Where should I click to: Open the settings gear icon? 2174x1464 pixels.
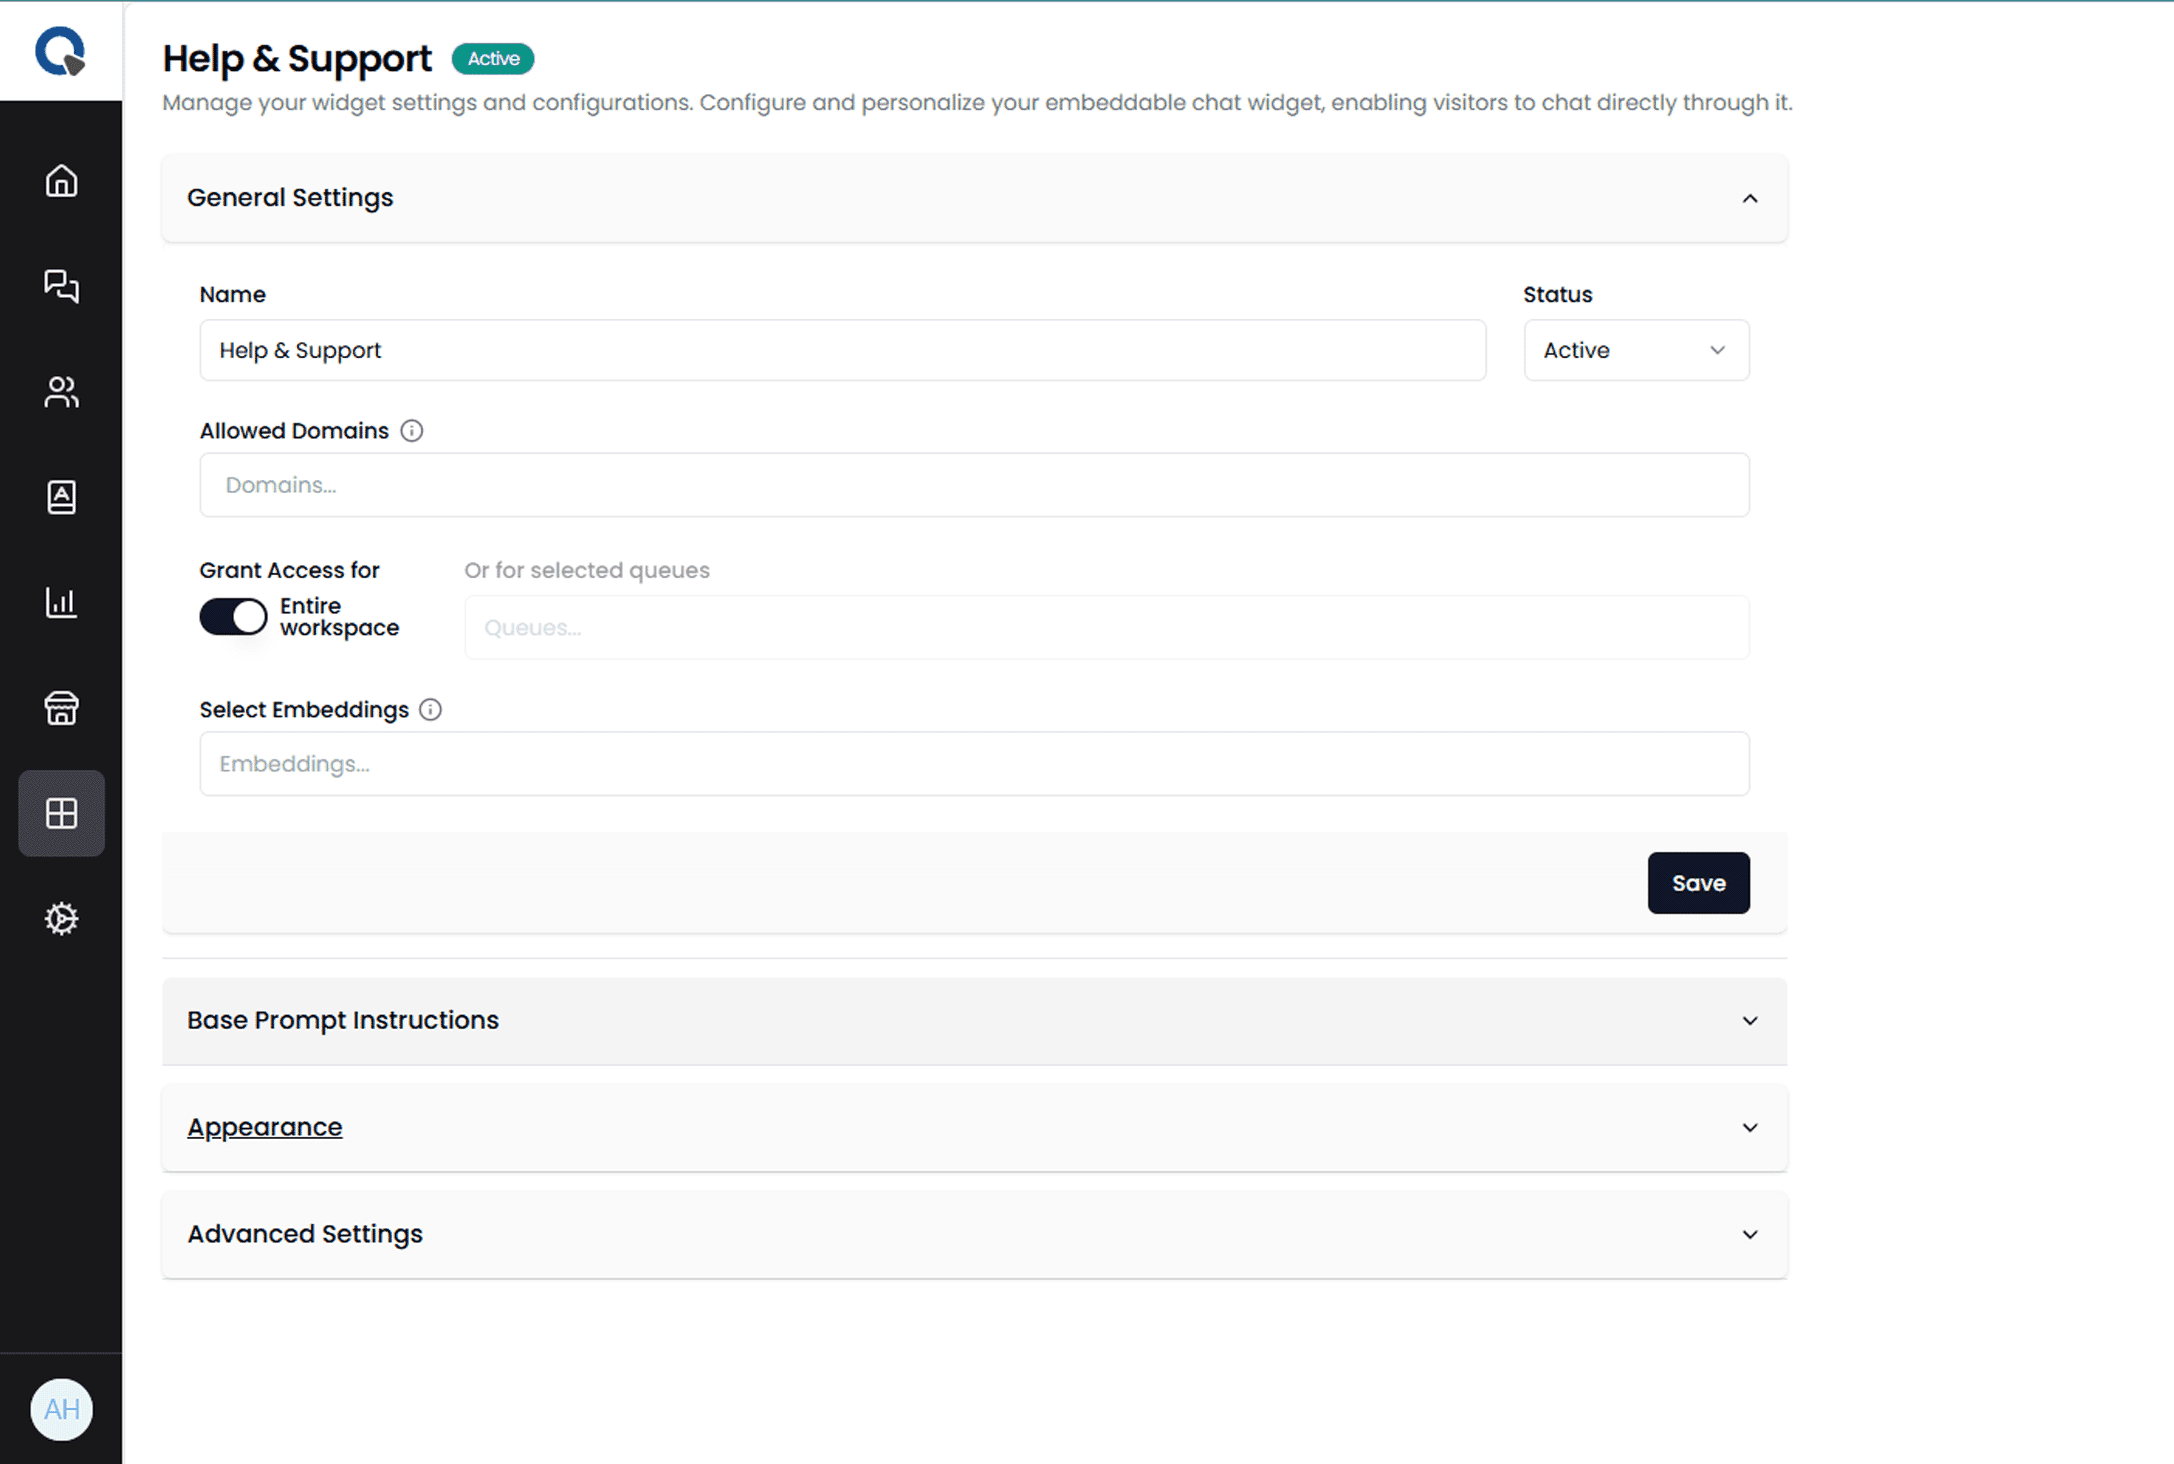pos(61,918)
